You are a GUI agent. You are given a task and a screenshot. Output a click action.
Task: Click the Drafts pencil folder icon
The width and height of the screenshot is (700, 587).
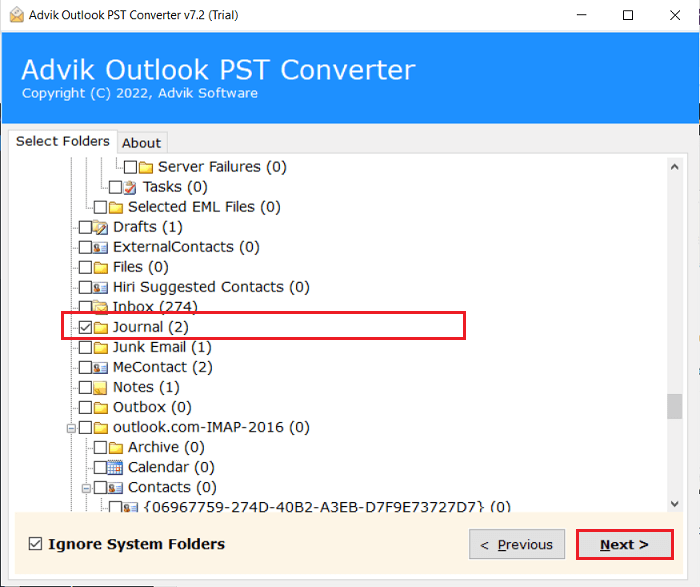coord(100,228)
